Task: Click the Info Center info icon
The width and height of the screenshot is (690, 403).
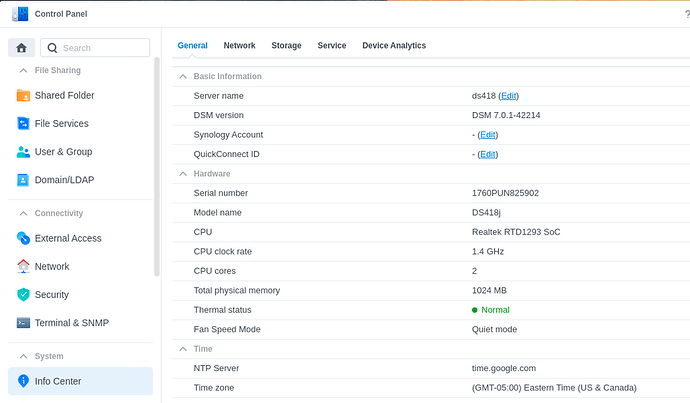Action: [23, 381]
